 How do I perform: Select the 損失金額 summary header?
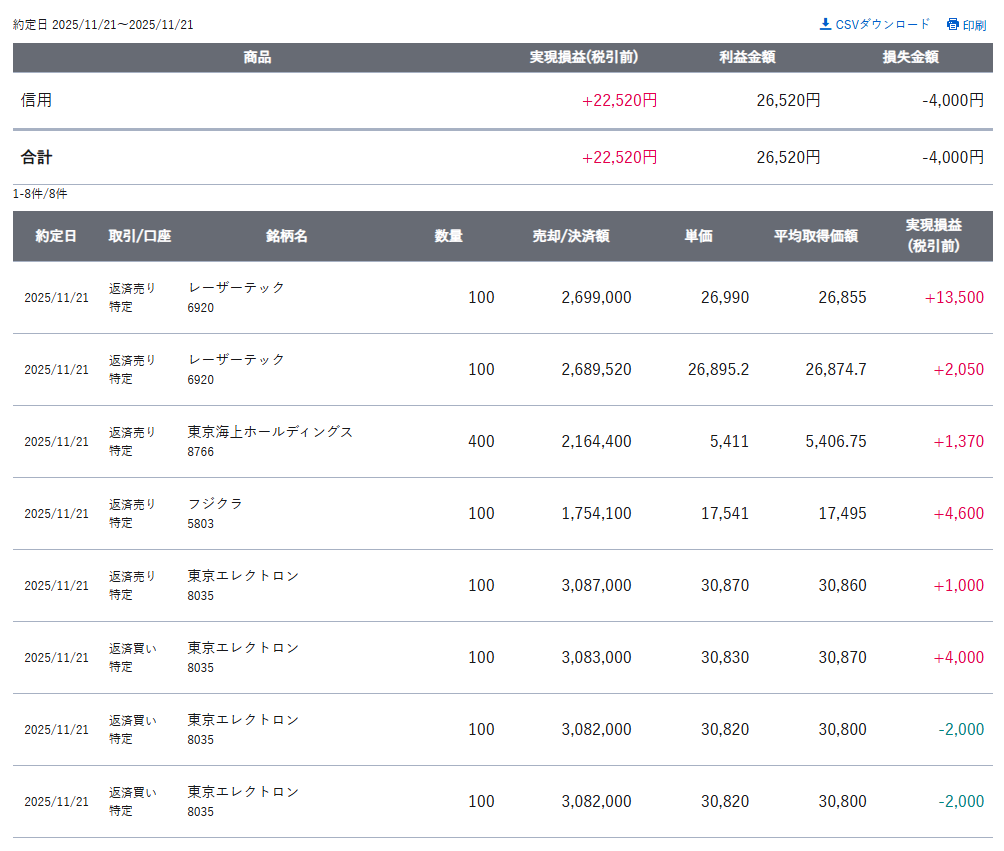point(910,58)
